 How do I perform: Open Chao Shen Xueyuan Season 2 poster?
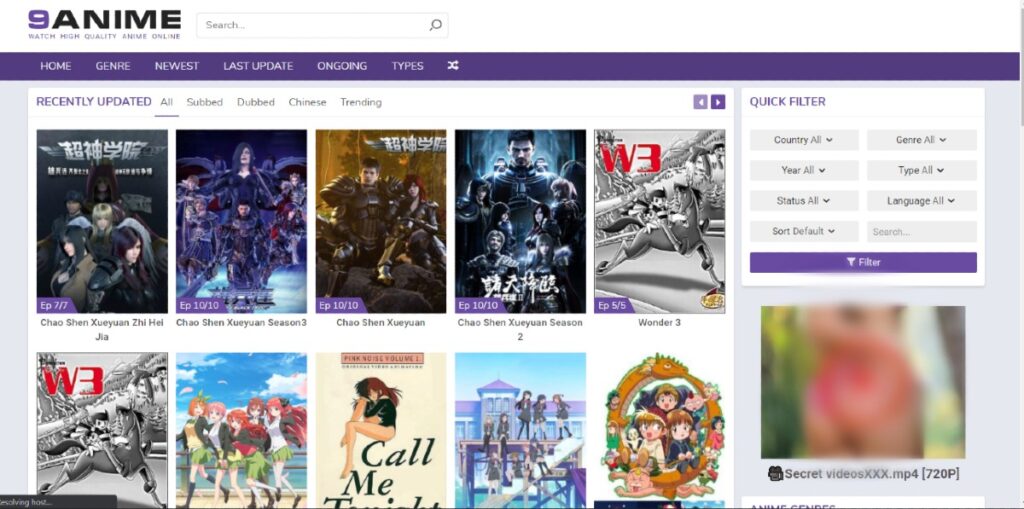coord(520,221)
